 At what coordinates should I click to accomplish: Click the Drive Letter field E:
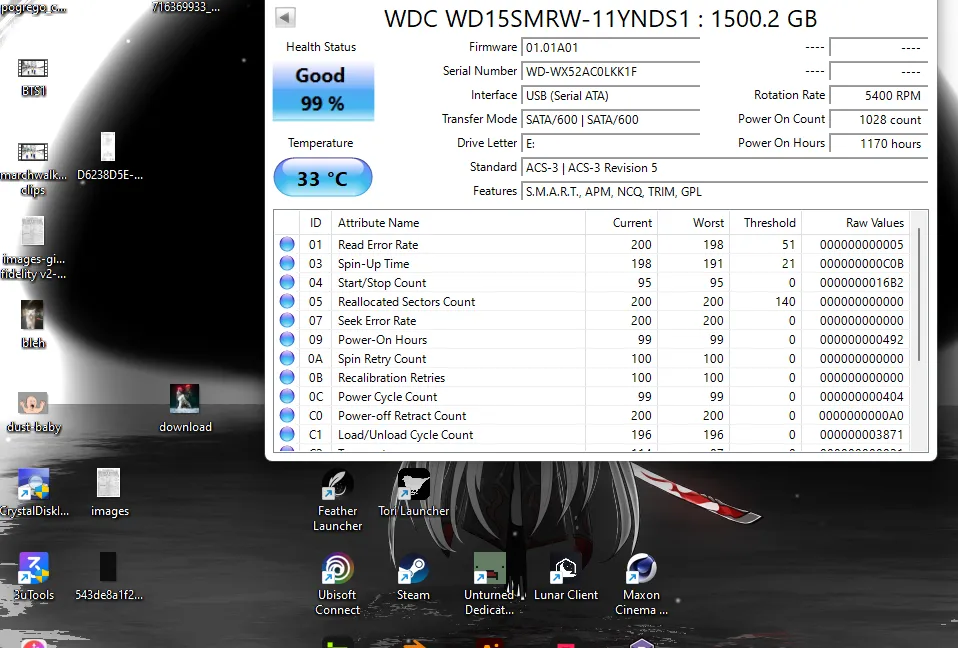(x=610, y=144)
